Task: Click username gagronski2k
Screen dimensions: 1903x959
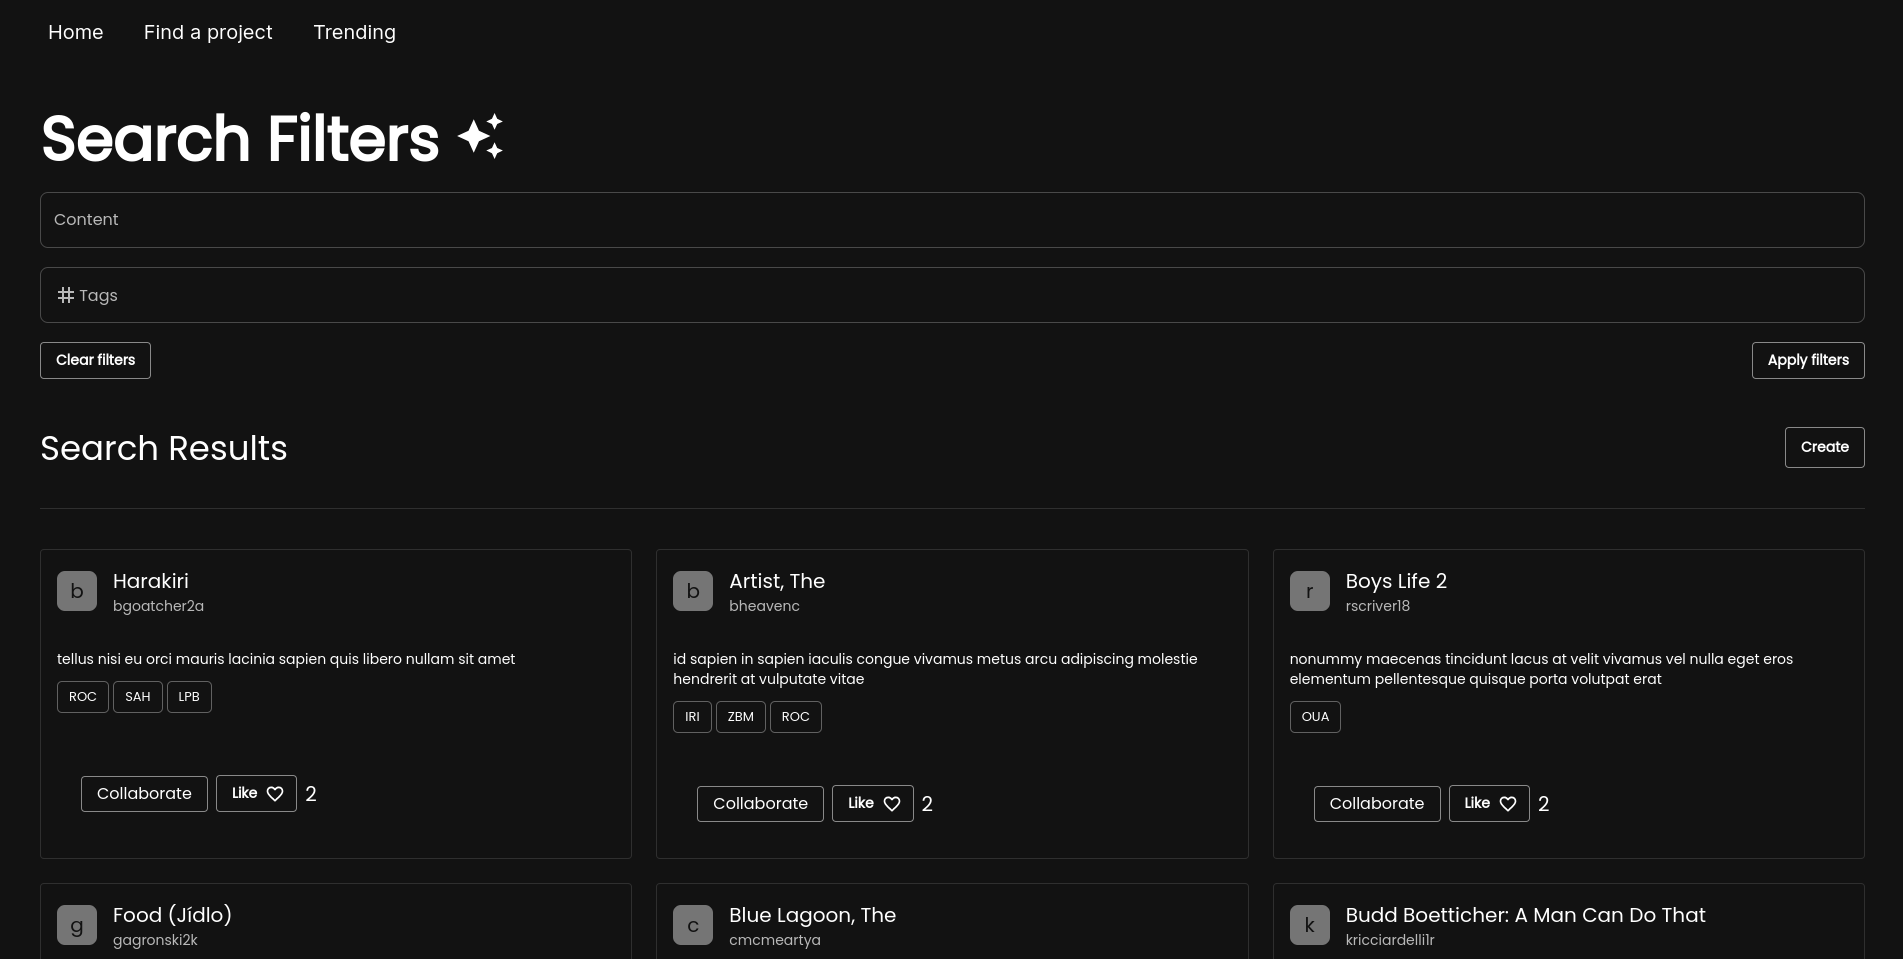Action: 155,940
